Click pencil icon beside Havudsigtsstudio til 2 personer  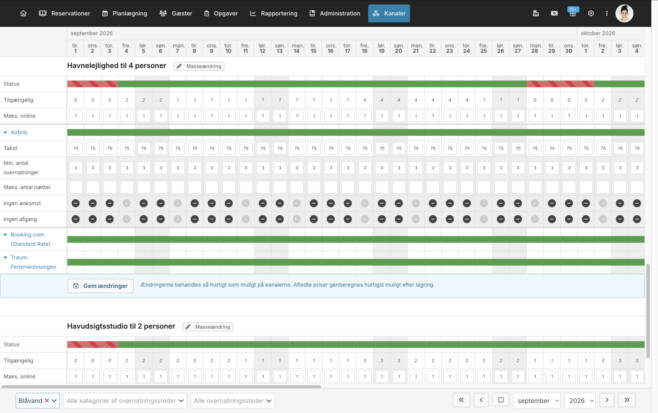(188, 327)
